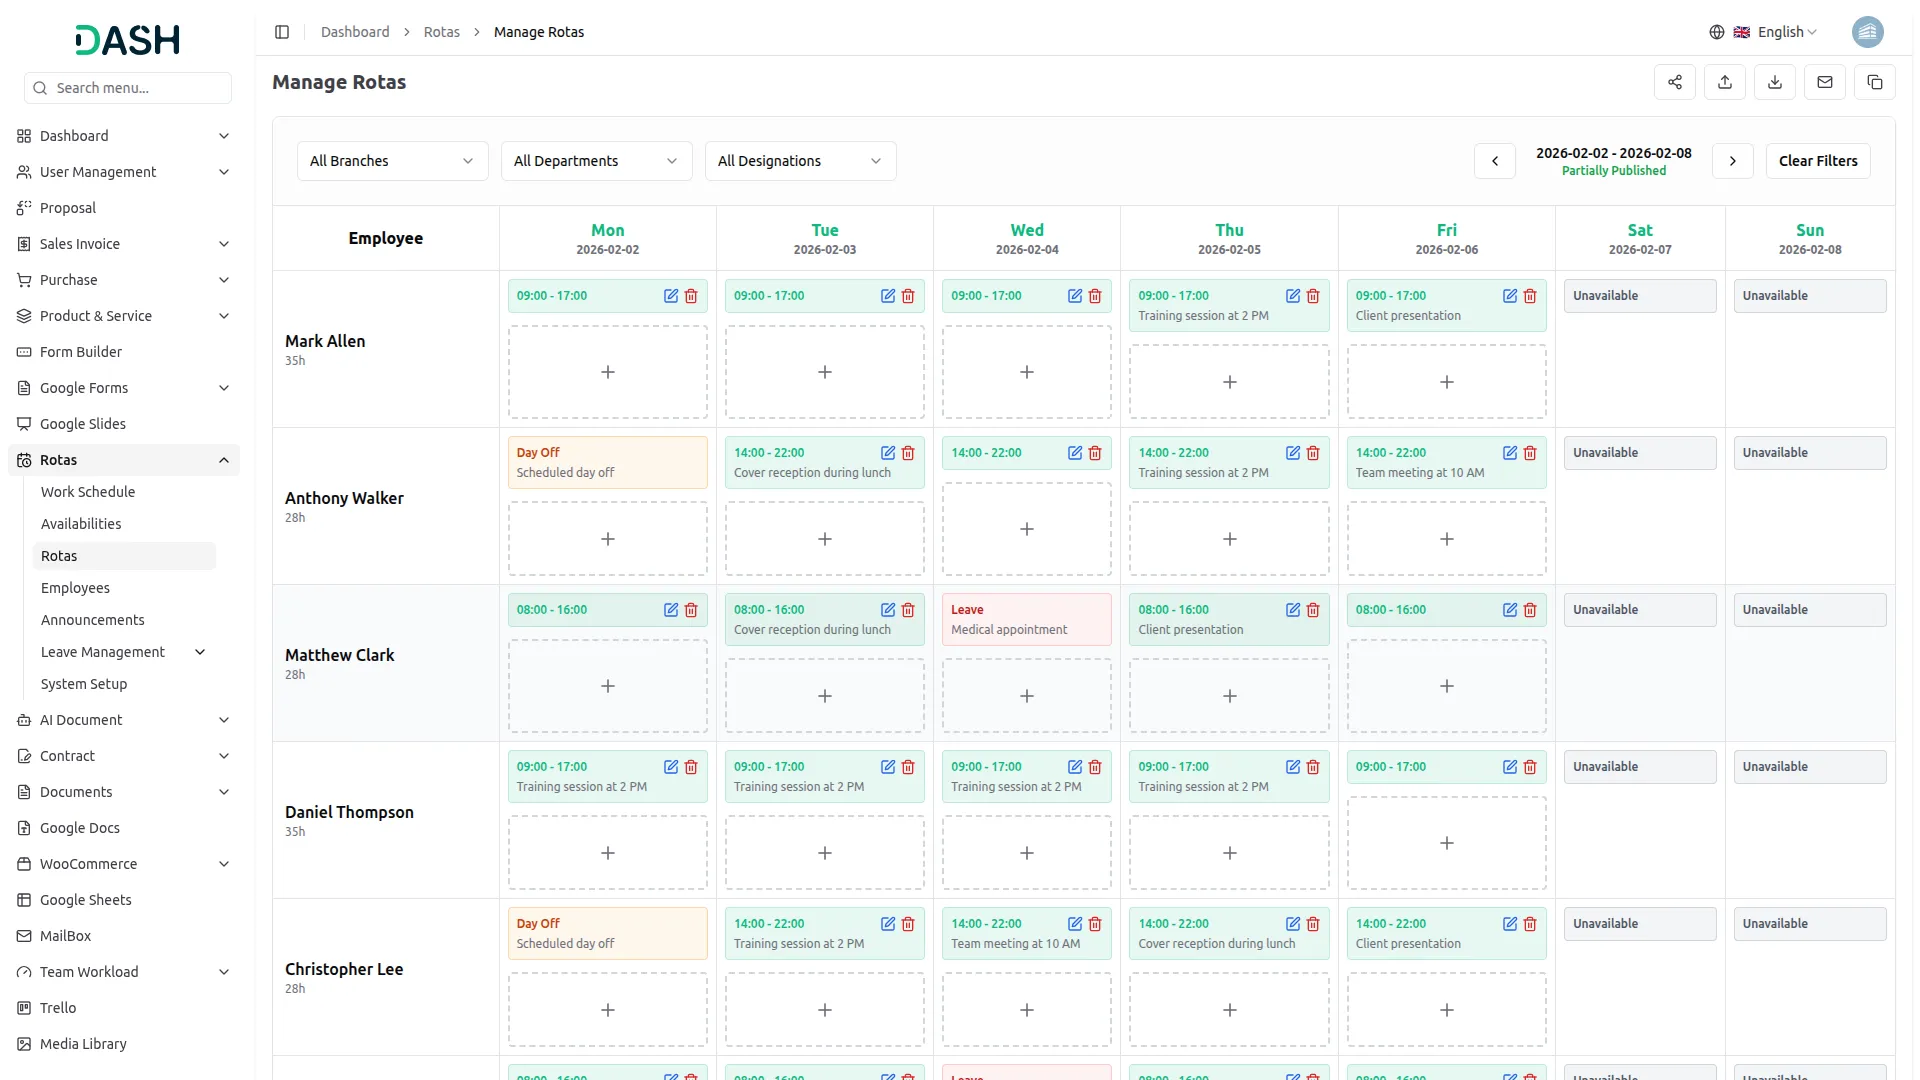The width and height of the screenshot is (1920, 1080).
Task: Expand Leave Management submenu
Action: 200,652
